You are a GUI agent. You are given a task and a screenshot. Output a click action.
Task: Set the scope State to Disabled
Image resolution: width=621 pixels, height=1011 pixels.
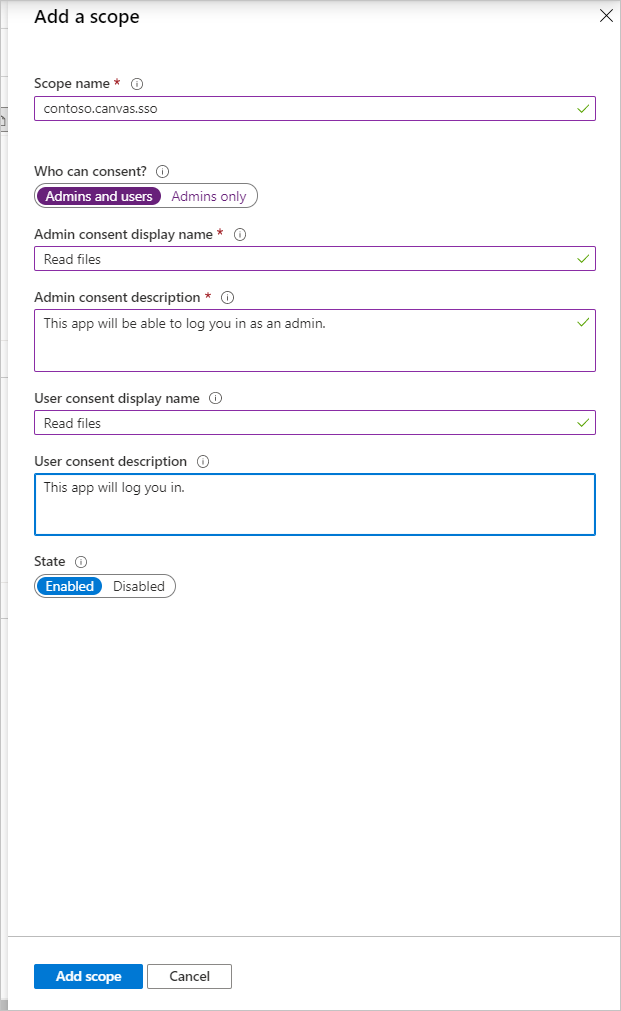coord(139,586)
